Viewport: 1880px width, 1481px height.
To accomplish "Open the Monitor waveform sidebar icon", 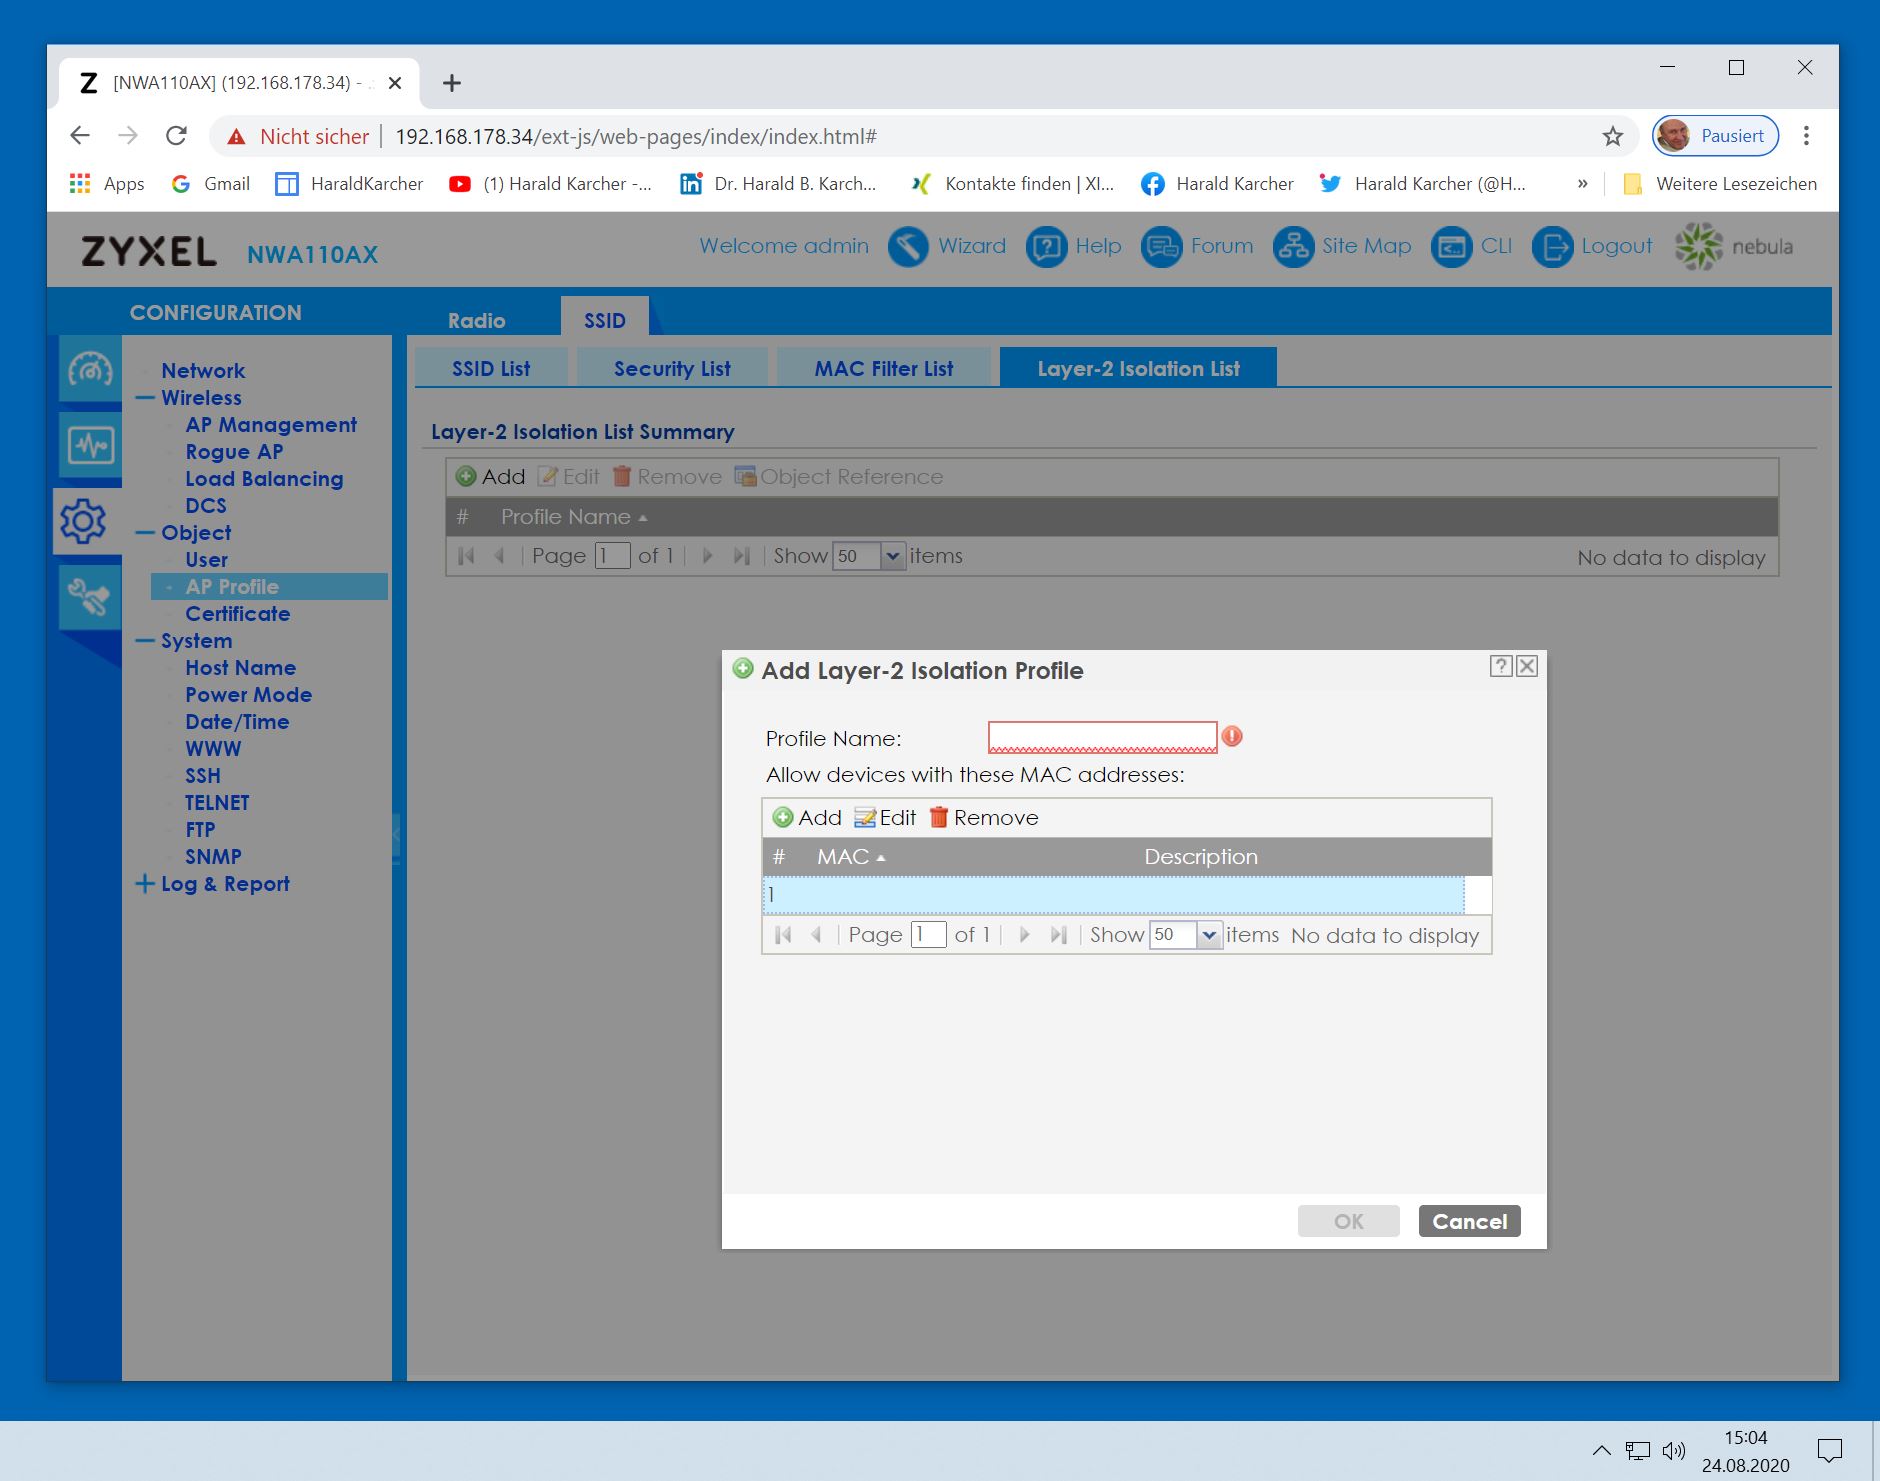I will coord(90,445).
